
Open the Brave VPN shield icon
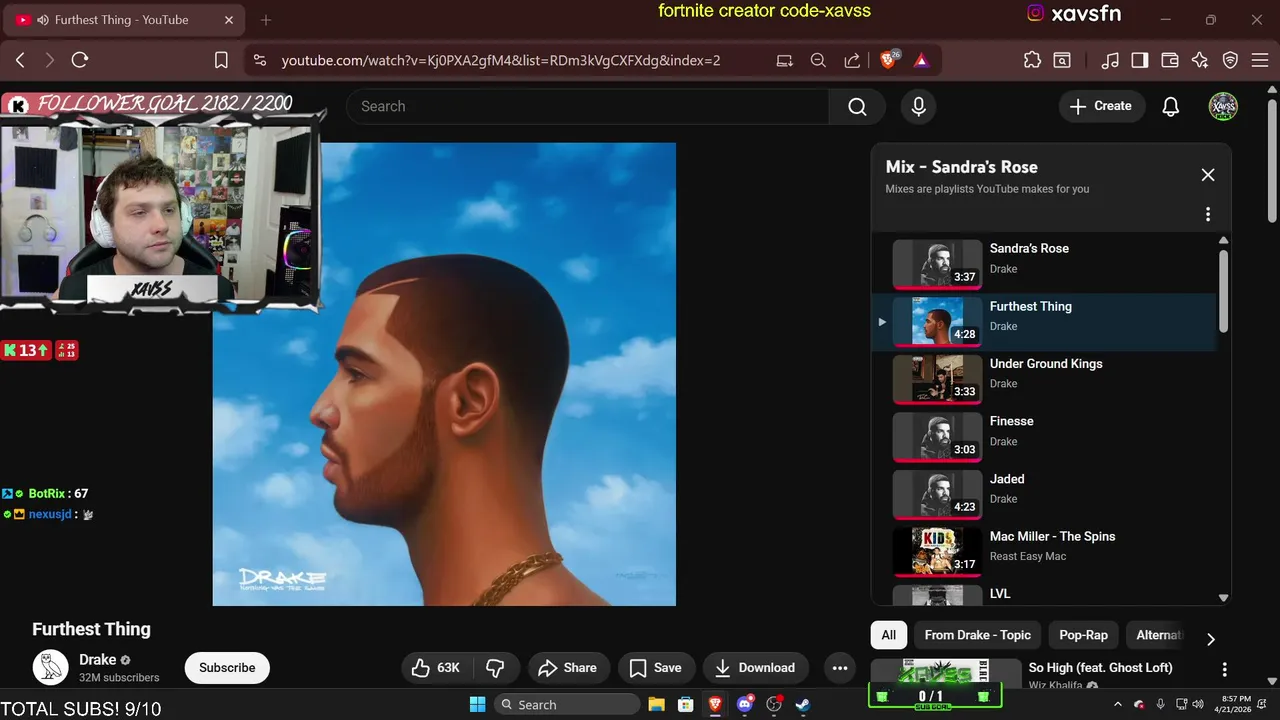1231,60
